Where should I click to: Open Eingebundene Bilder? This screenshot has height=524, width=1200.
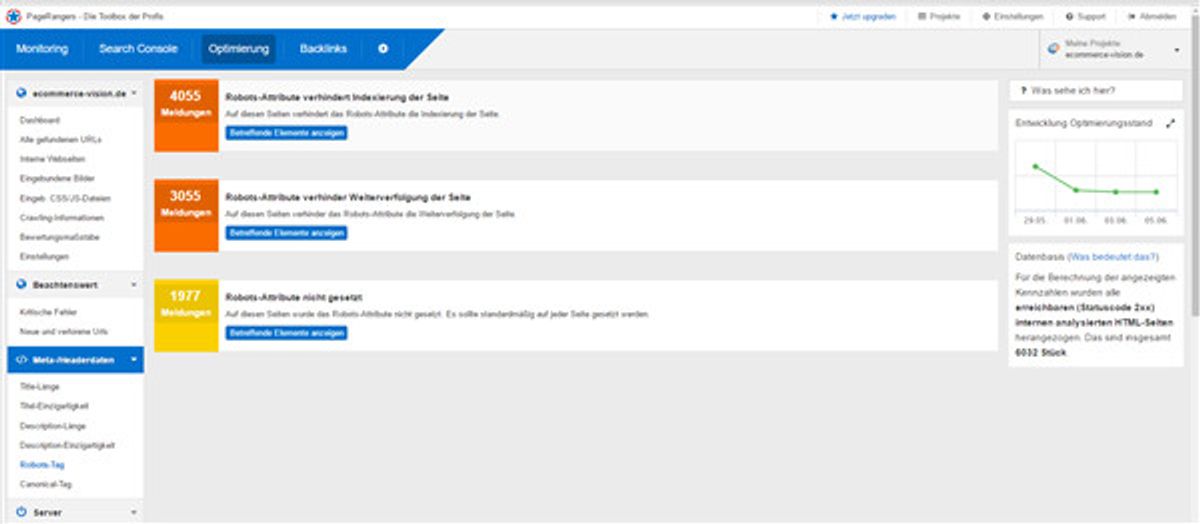(x=57, y=179)
